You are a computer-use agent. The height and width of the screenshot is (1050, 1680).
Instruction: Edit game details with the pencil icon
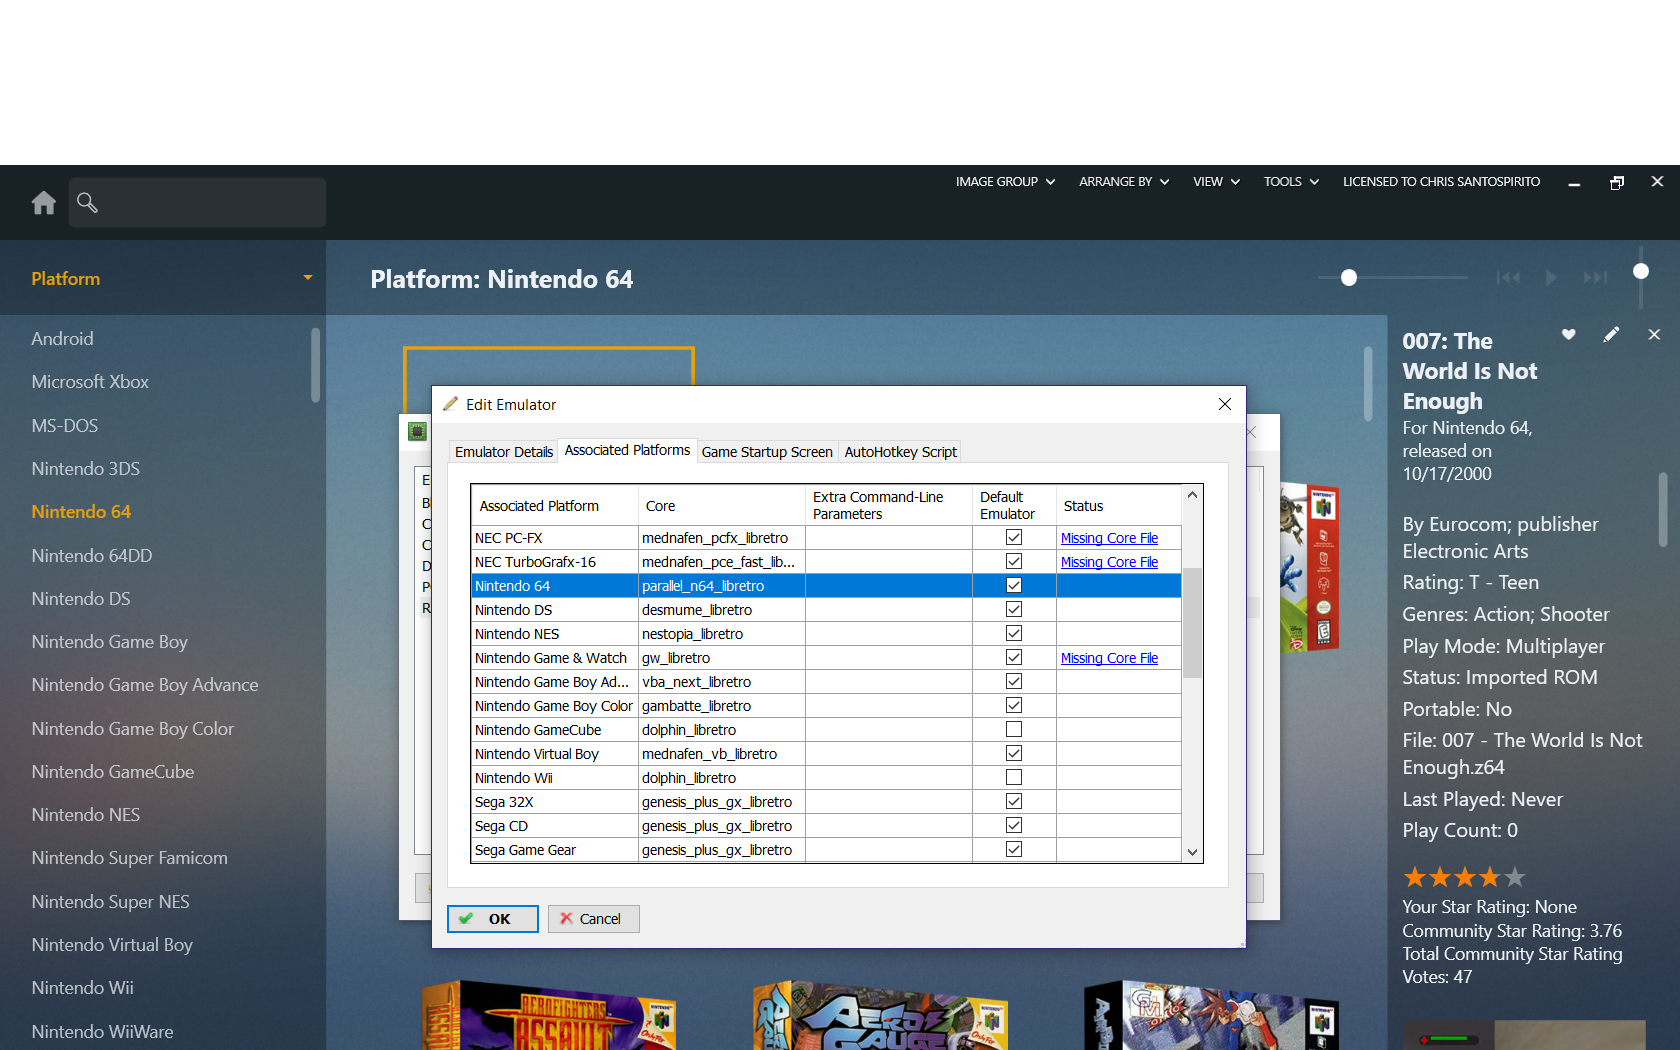pyautogui.click(x=1611, y=334)
